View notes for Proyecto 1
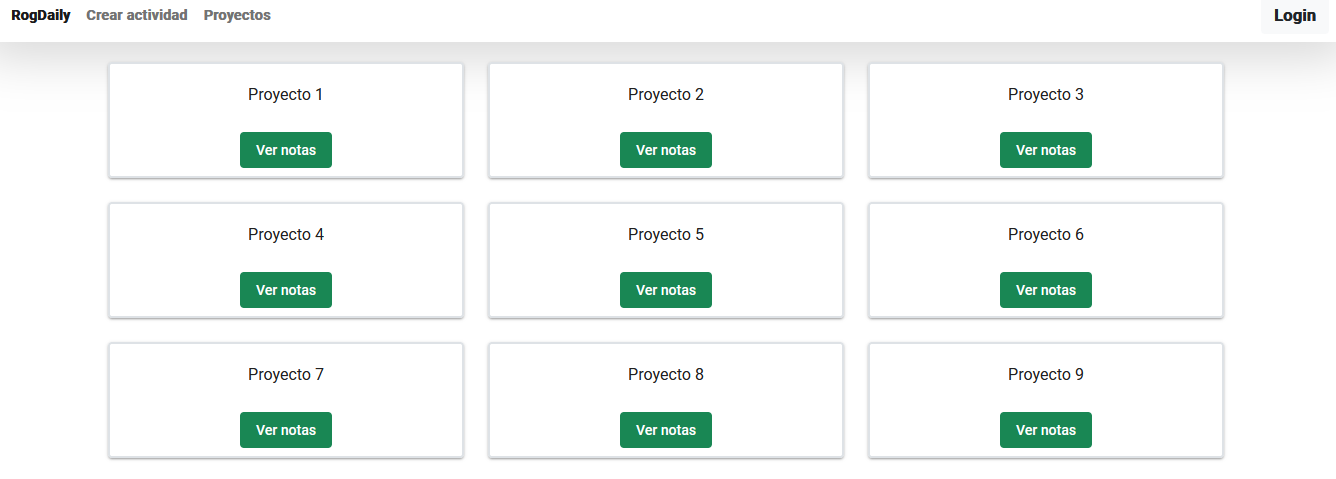 [x=286, y=150]
